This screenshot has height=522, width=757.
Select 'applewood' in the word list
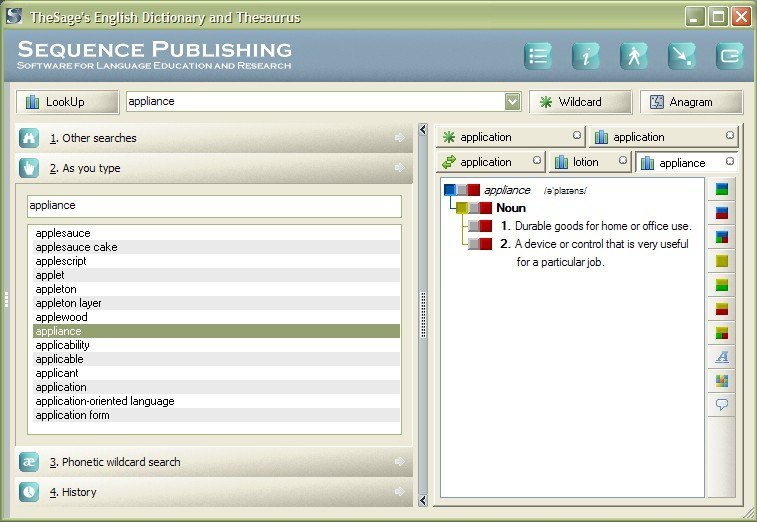click(216, 317)
